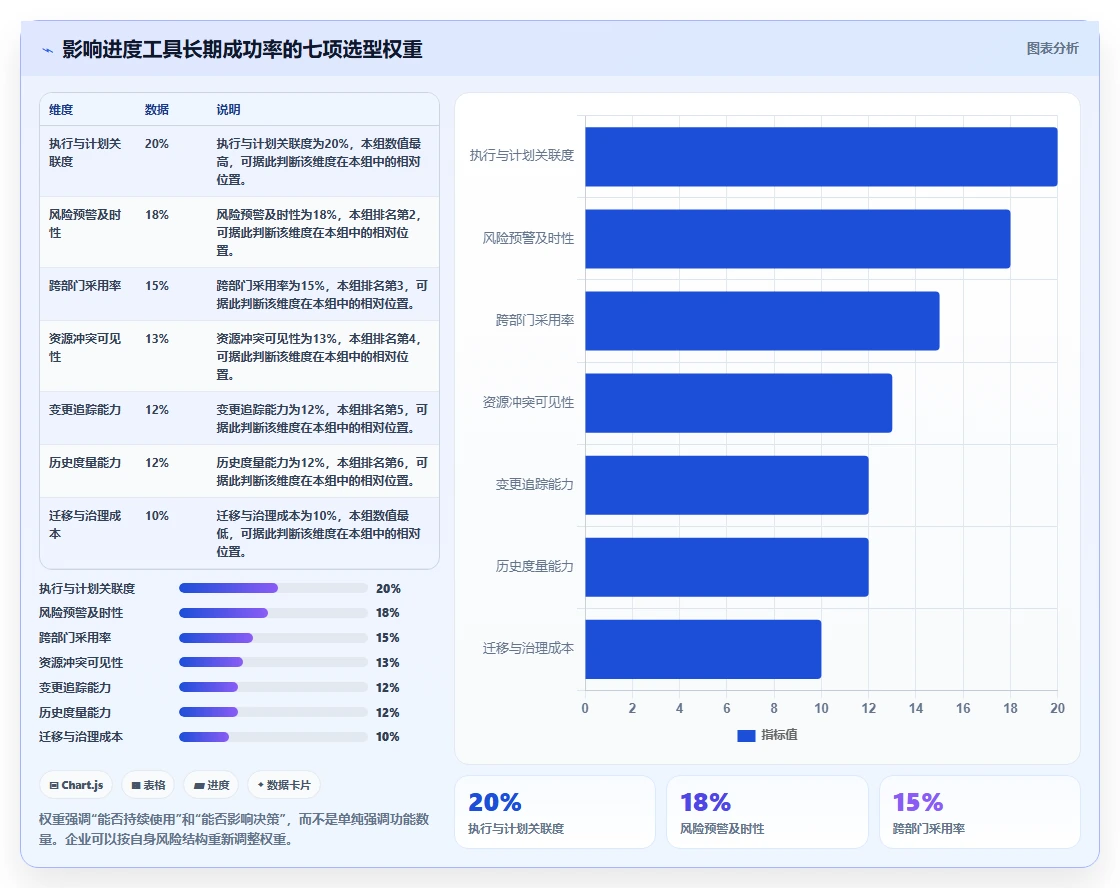Click the x-axis tick label 20

pos(1057,708)
